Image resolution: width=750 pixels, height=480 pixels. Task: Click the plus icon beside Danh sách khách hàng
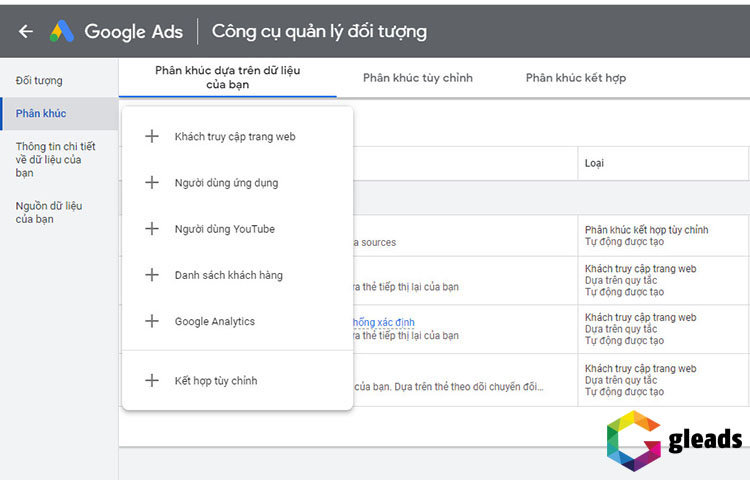[152, 275]
